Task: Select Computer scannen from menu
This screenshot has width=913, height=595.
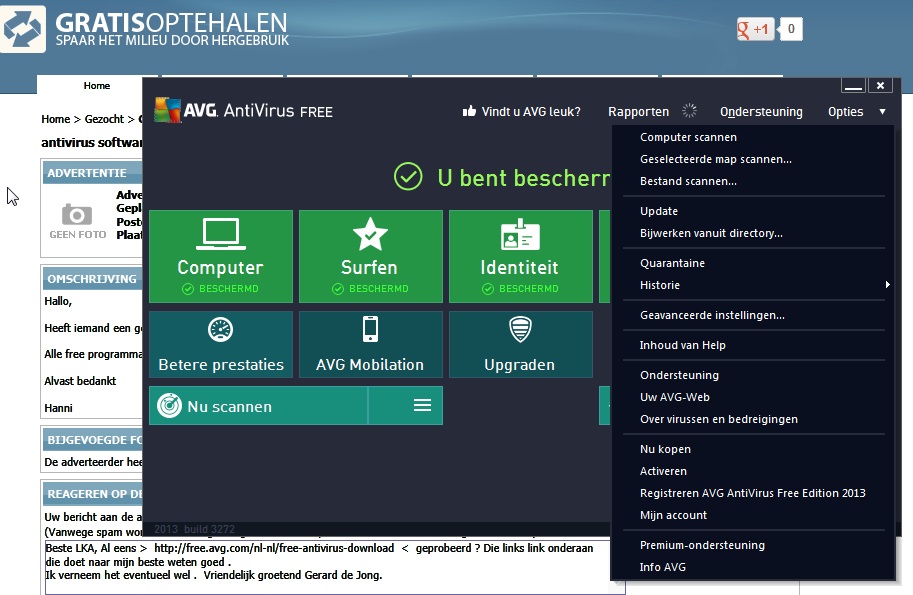Action: pos(688,137)
